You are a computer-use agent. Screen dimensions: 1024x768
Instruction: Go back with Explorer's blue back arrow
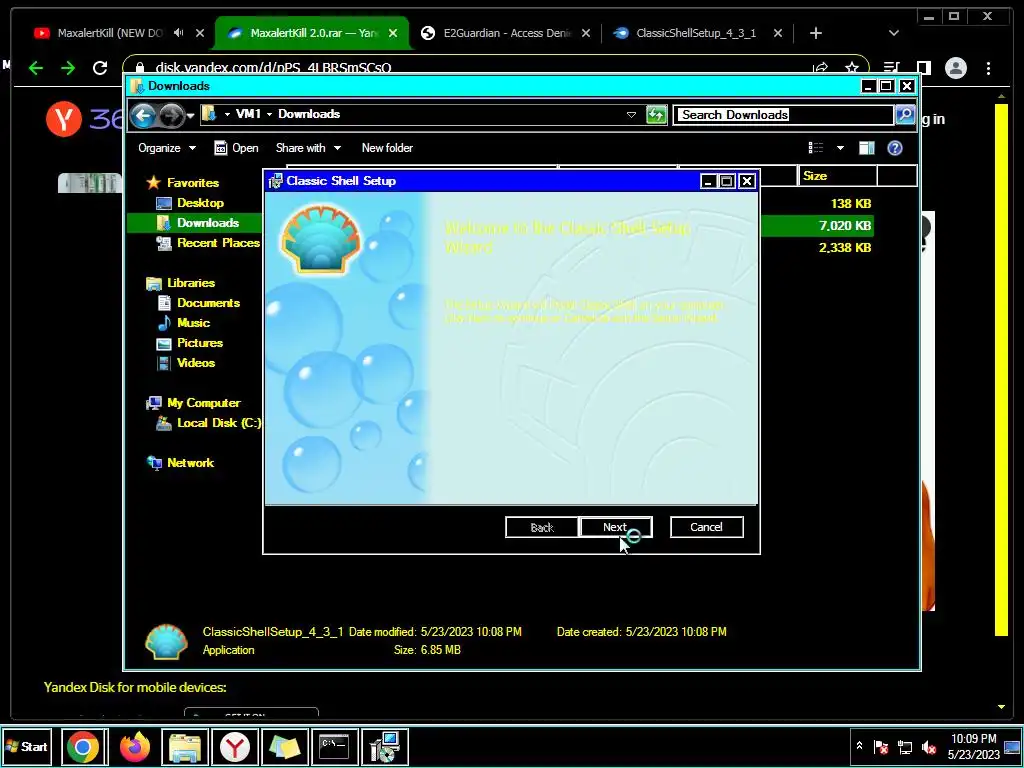click(x=143, y=116)
